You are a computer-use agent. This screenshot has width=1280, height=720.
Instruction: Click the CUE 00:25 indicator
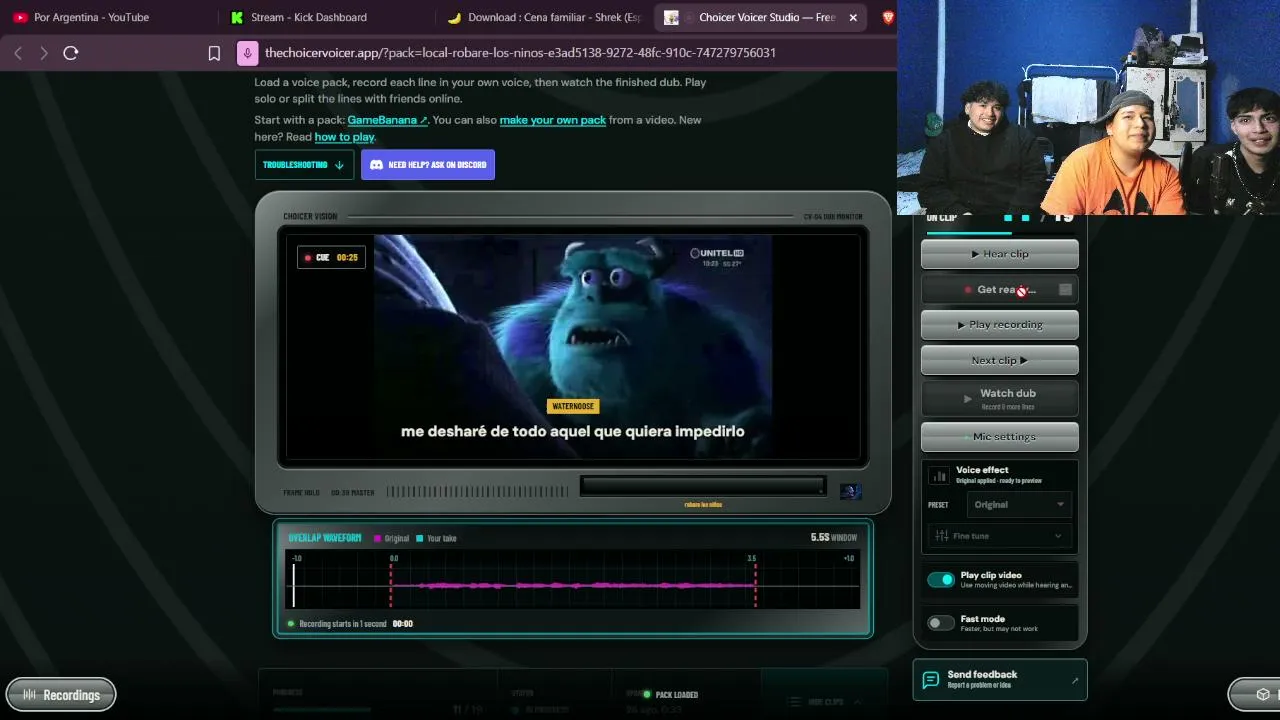coord(331,258)
